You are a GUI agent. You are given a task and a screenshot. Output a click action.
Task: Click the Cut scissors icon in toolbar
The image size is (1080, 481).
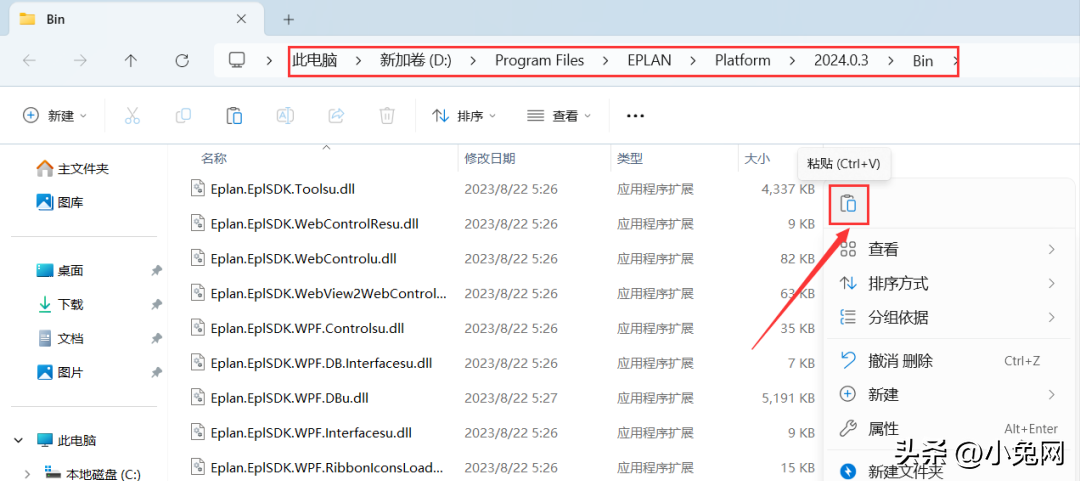132,116
